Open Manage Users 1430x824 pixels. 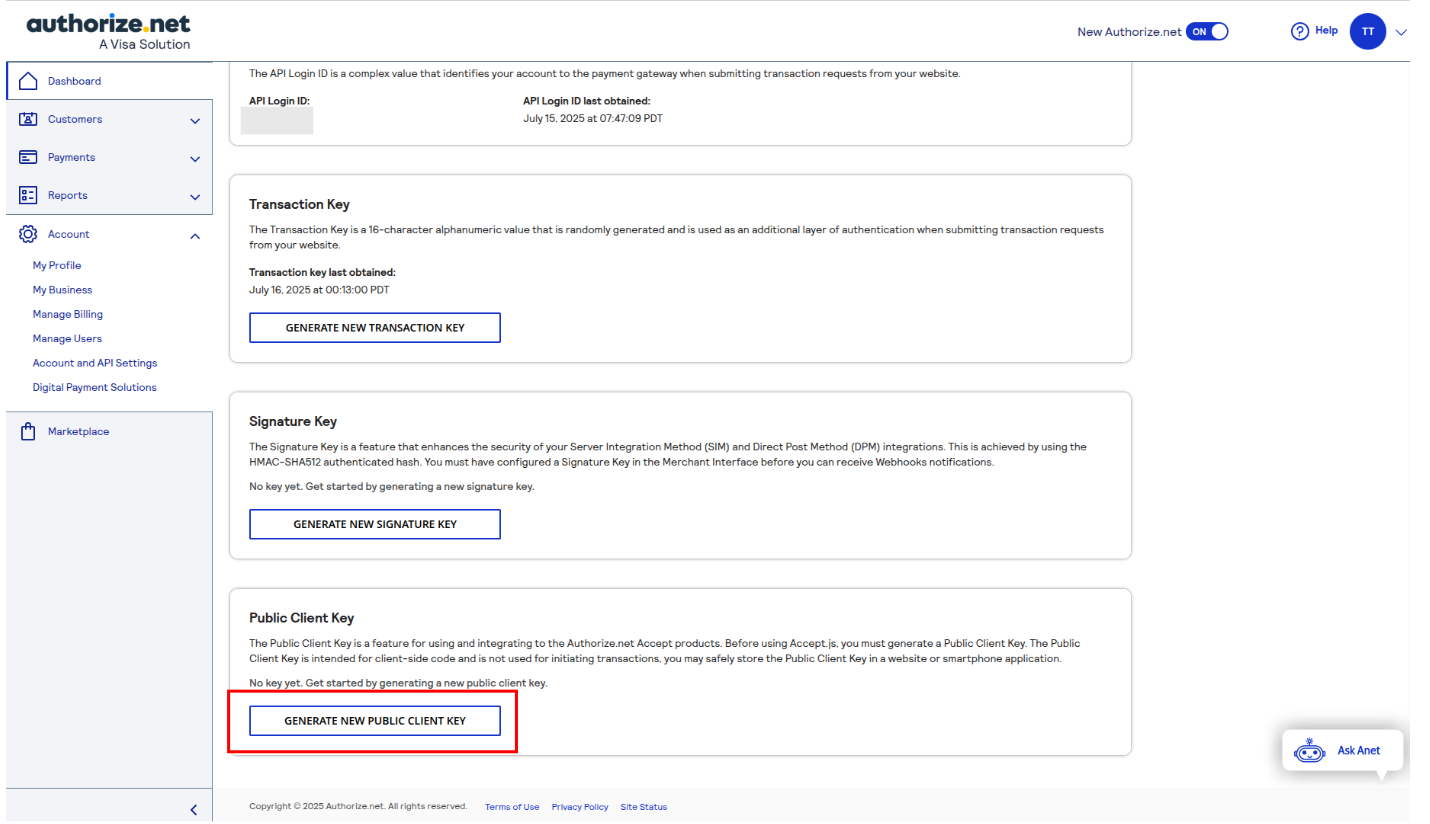(67, 339)
